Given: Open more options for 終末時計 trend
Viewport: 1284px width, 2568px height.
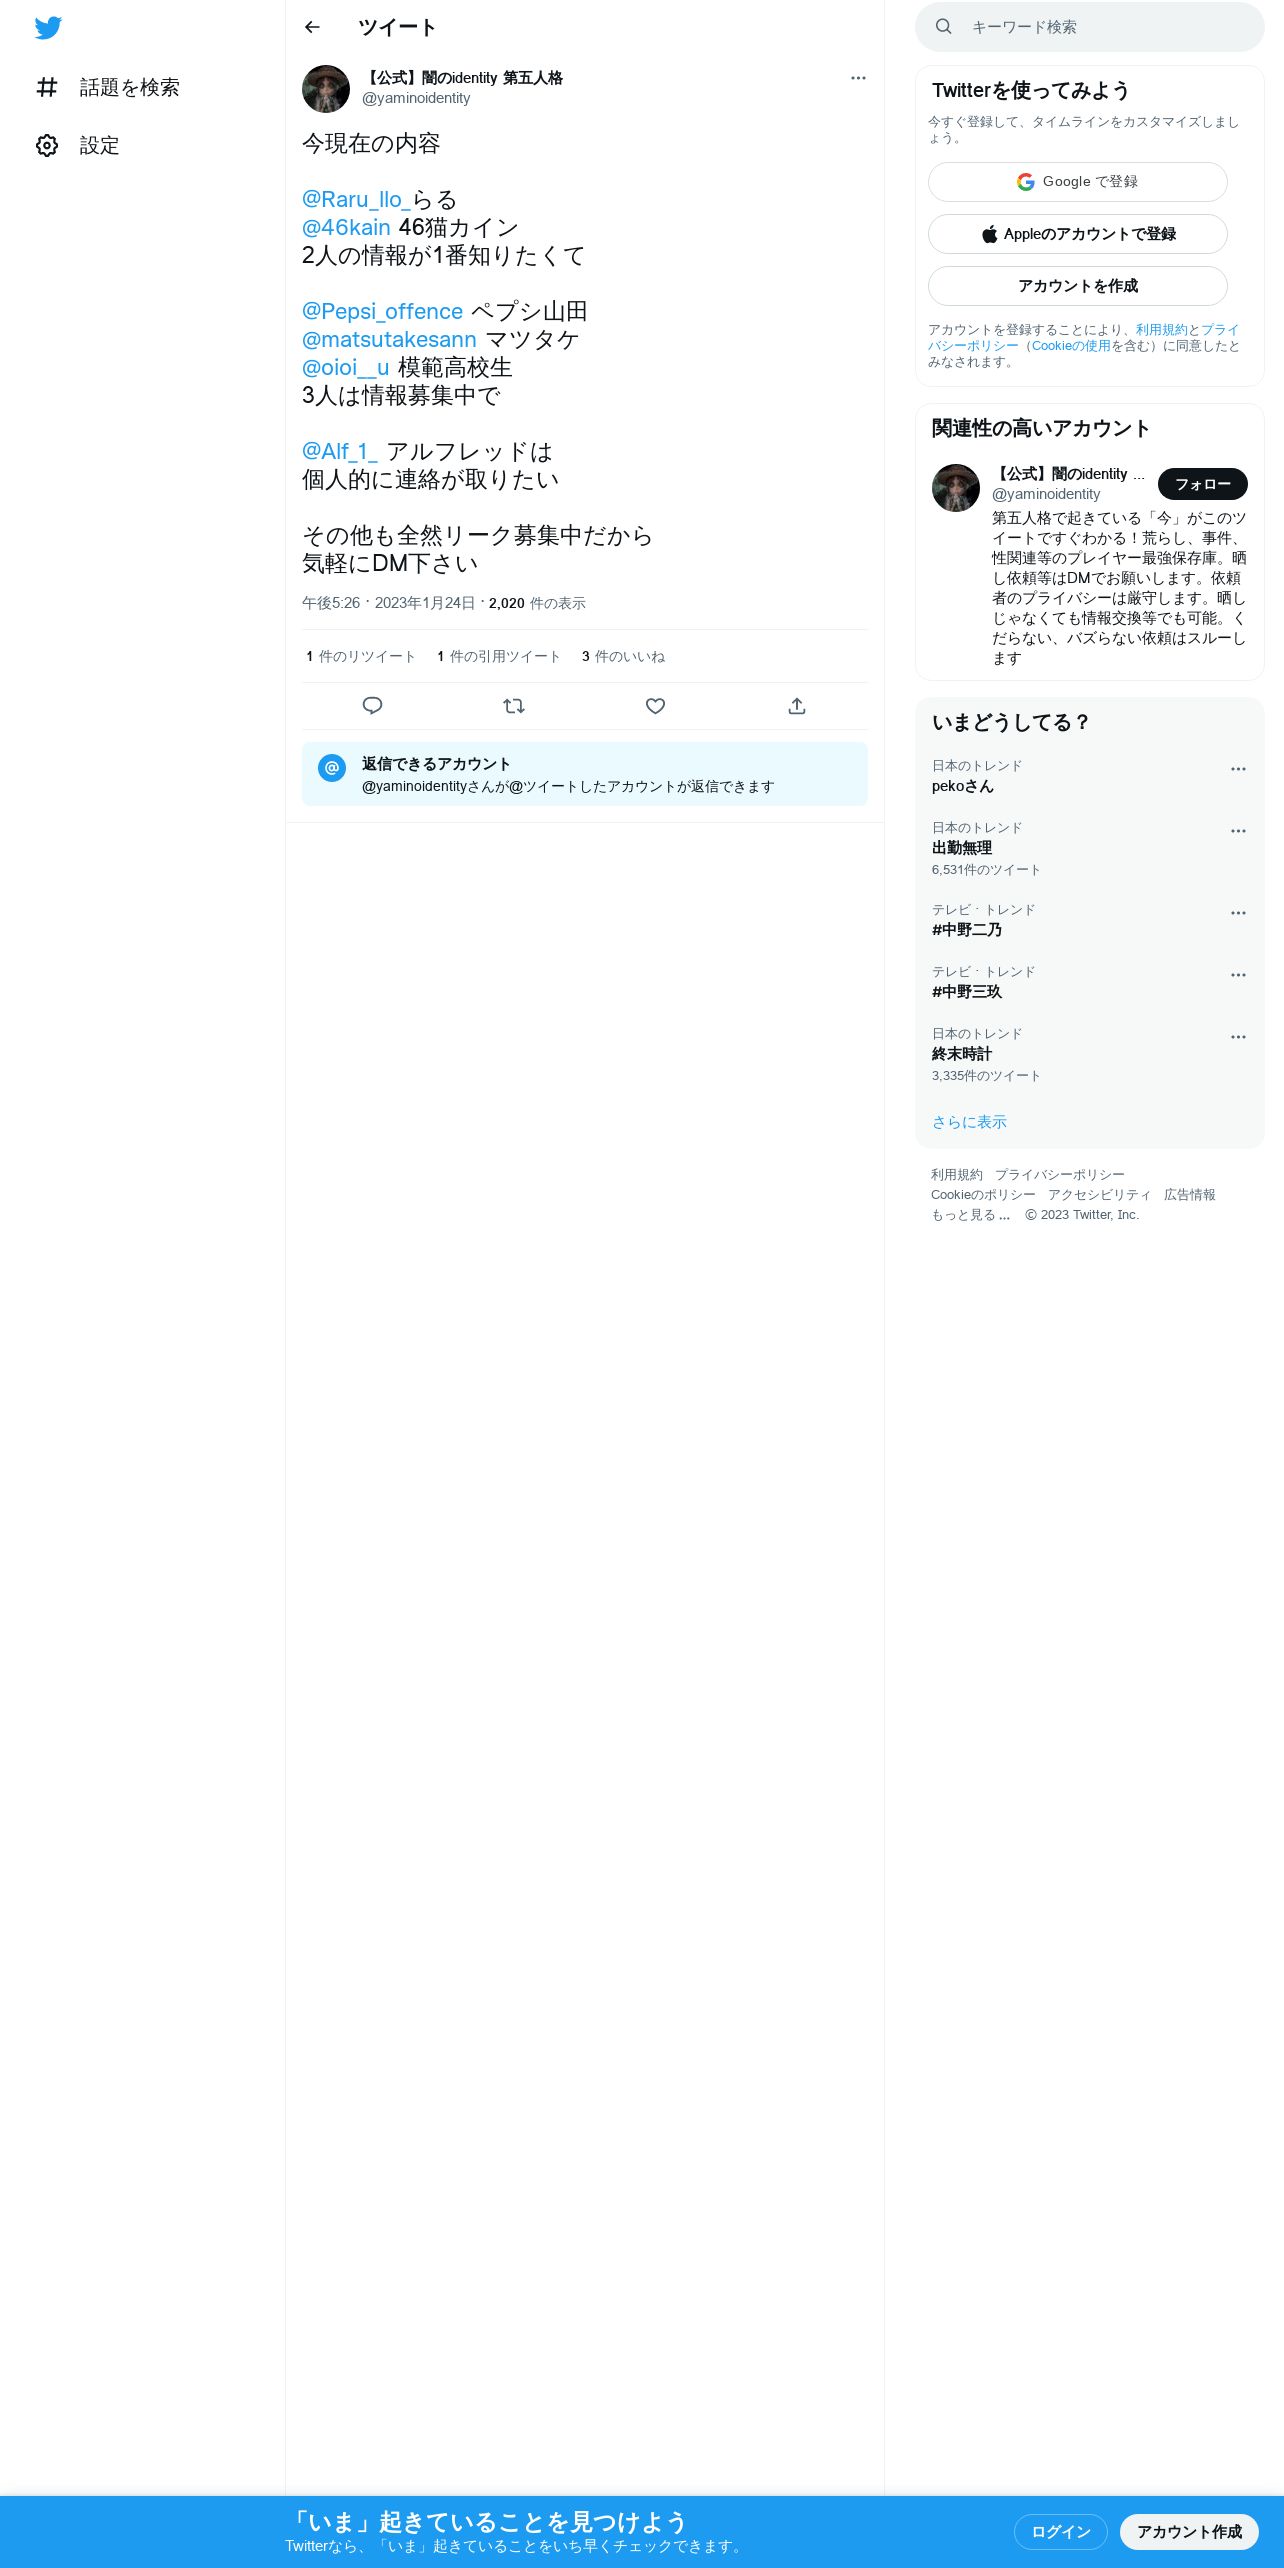Looking at the screenshot, I should click(1238, 1037).
